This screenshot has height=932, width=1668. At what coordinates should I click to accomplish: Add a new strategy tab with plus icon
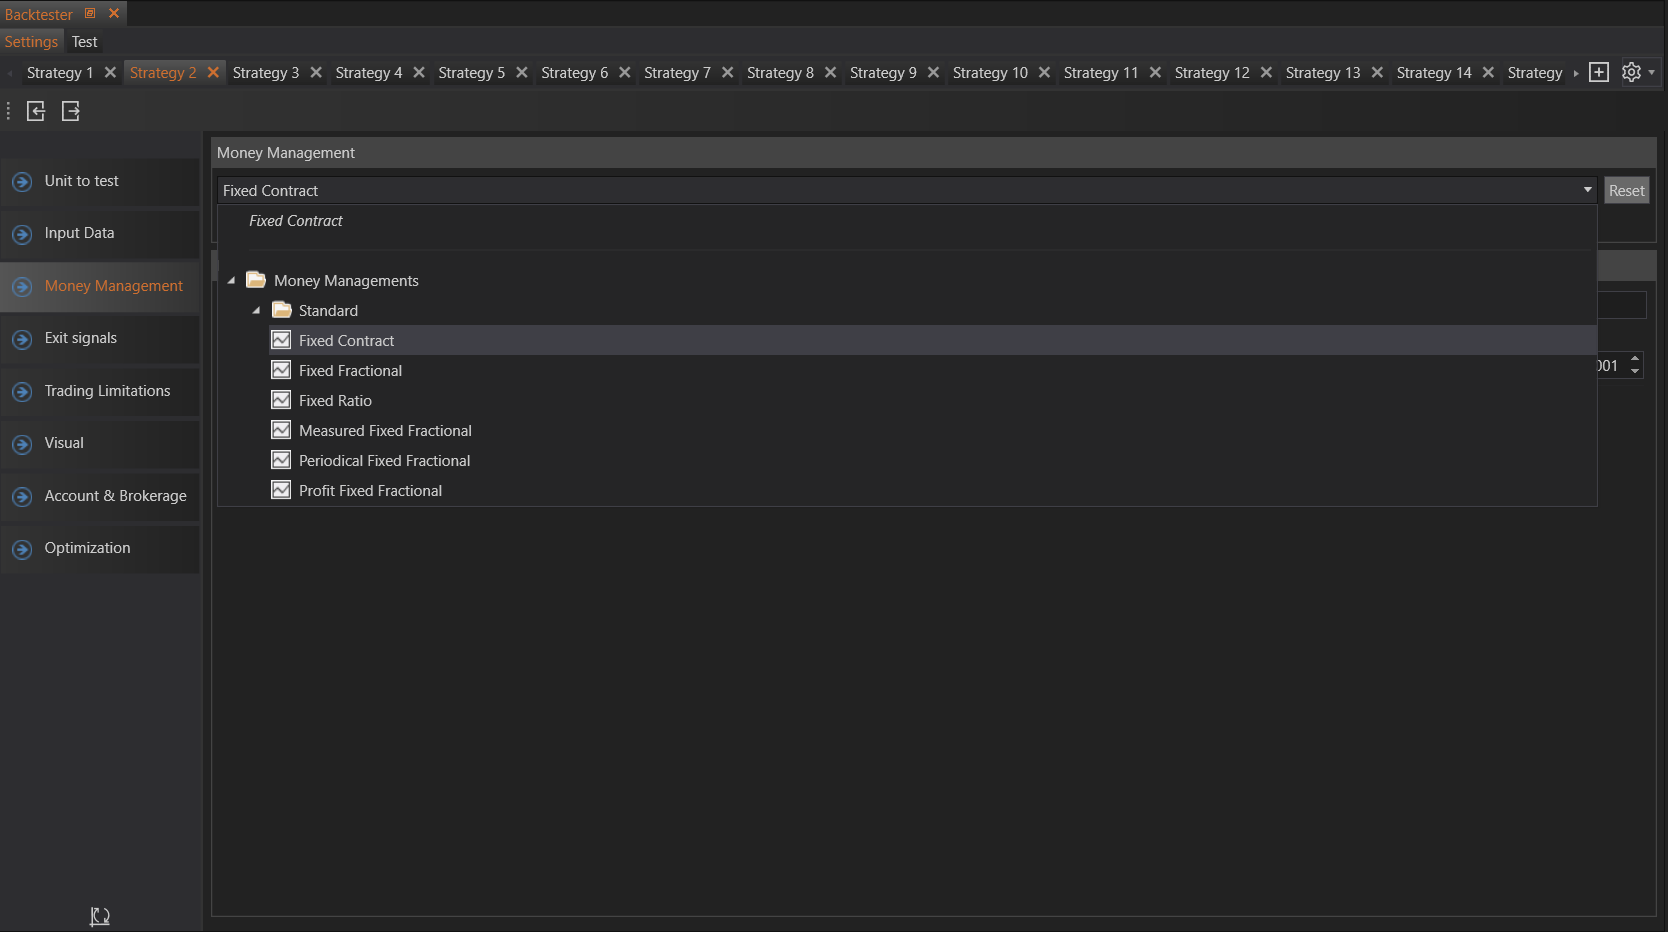click(x=1599, y=72)
